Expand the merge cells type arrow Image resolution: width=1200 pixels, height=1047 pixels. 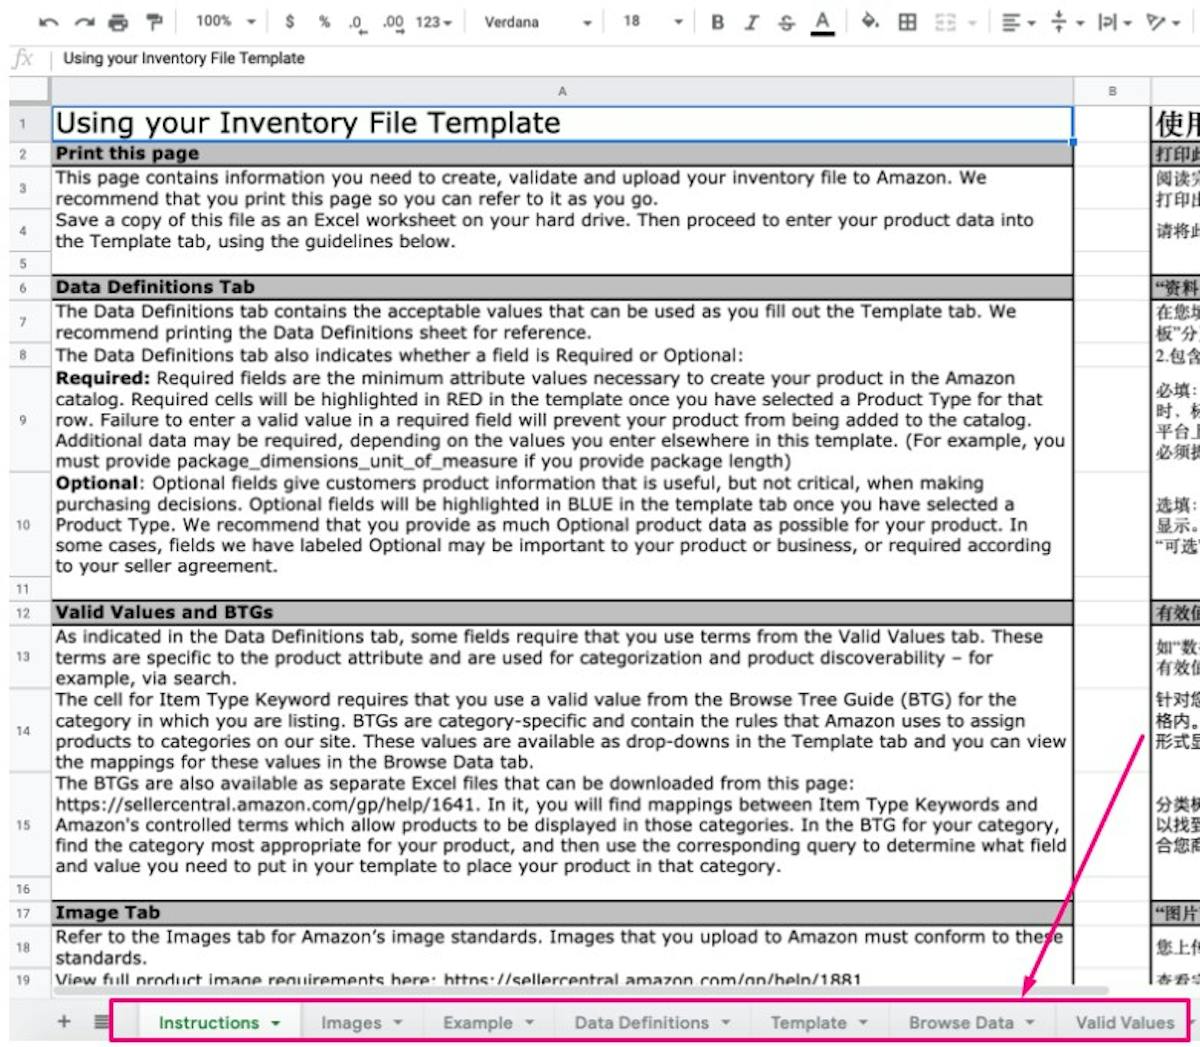(x=971, y=22)
